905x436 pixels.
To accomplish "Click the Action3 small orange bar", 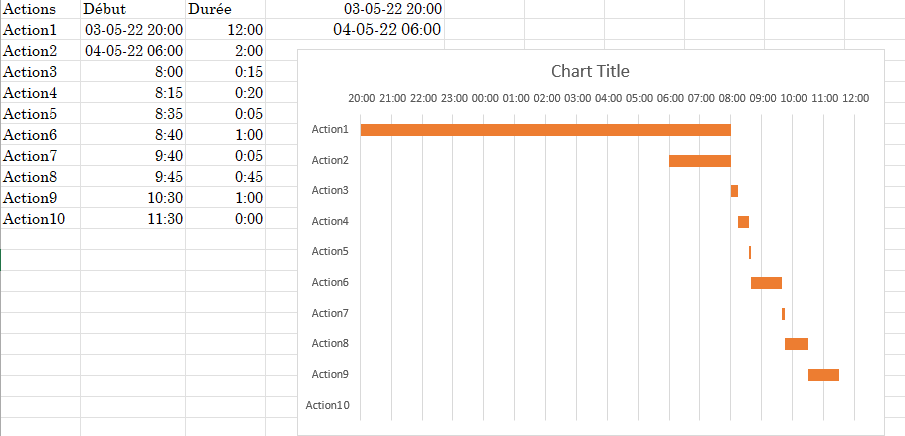I will pyautogui.click(x=734, y=191).
